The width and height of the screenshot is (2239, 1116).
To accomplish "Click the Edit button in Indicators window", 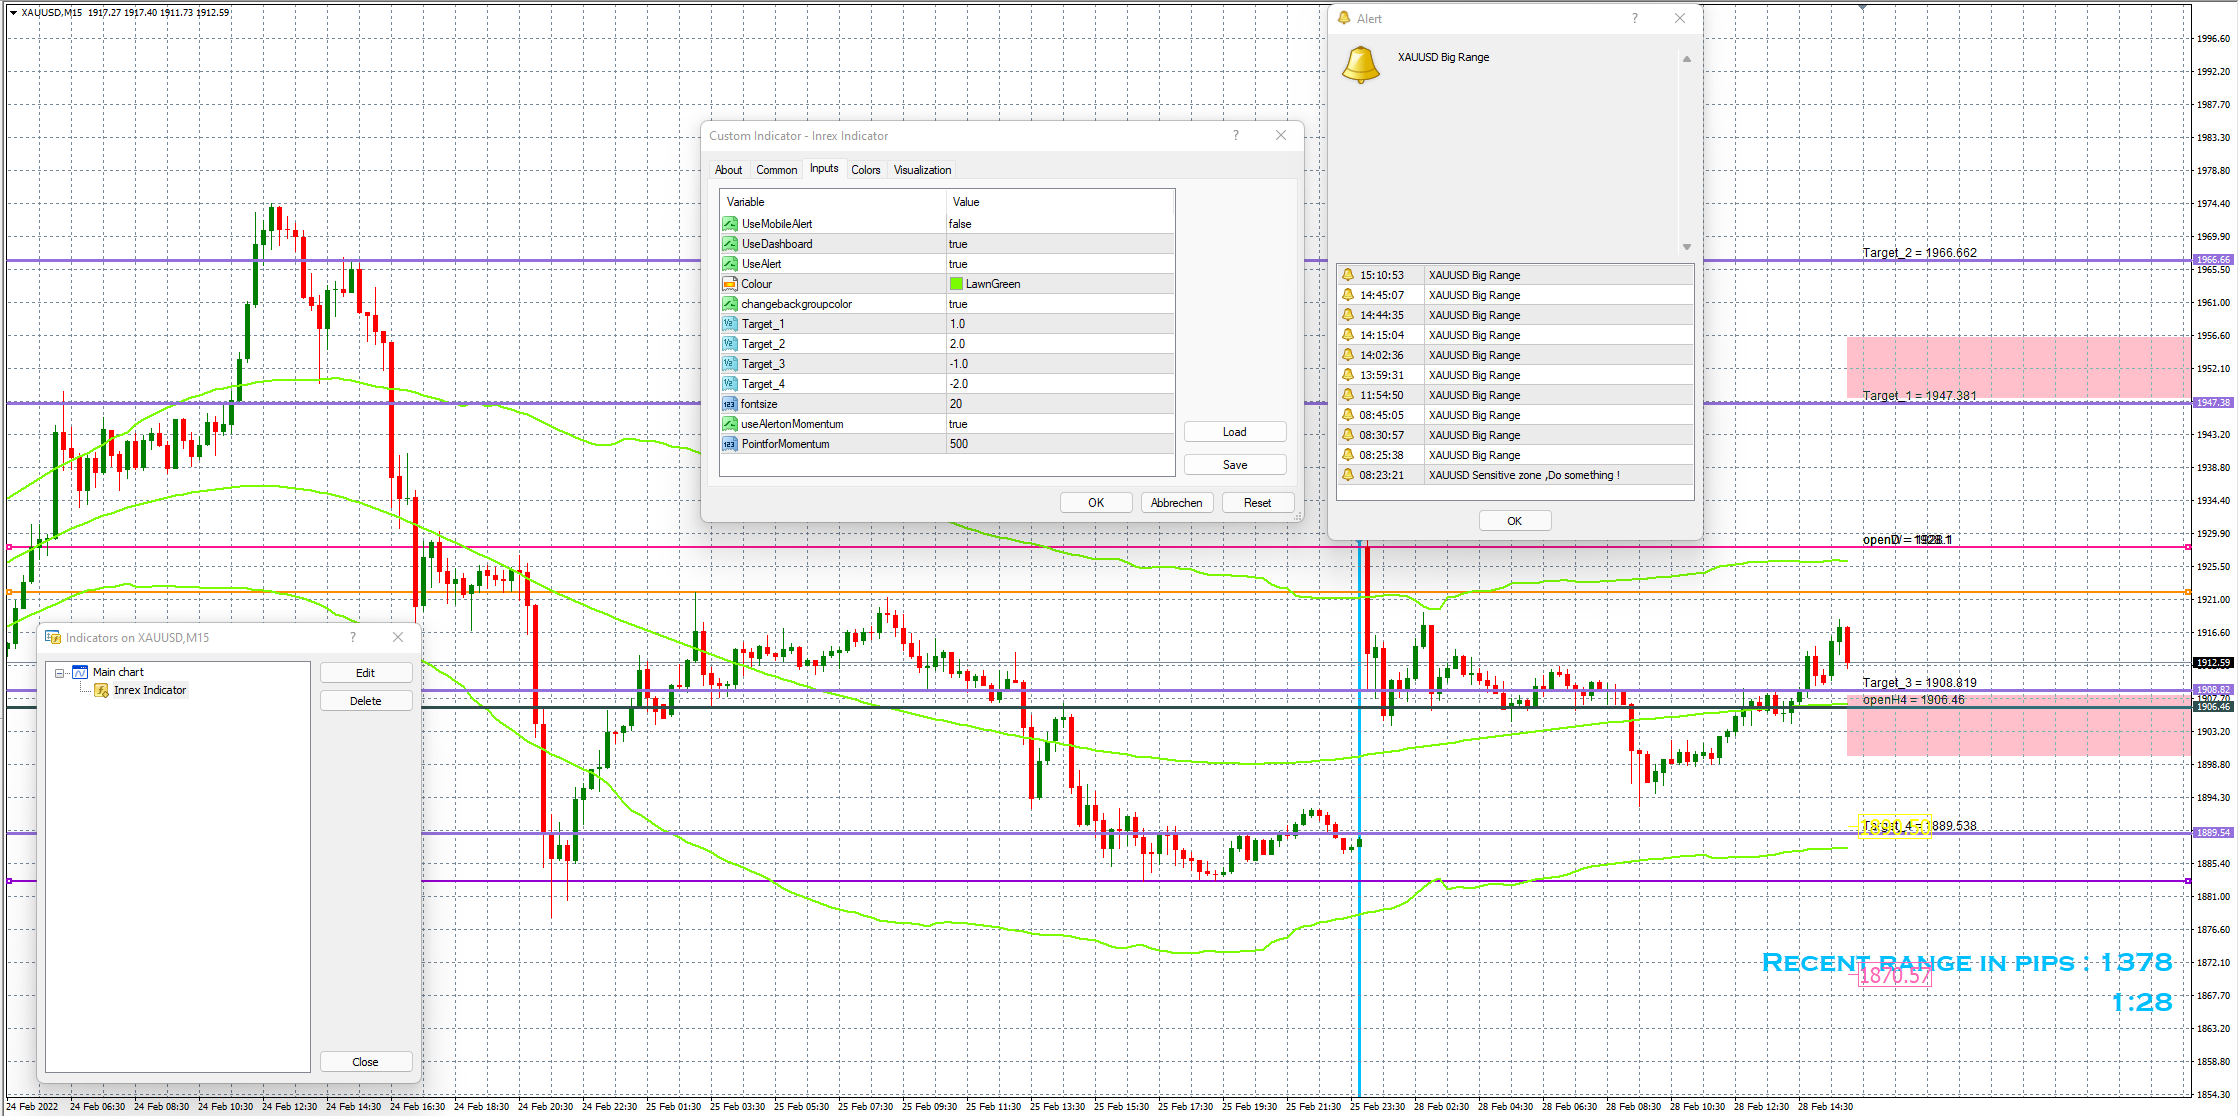I will pos(365,673).
